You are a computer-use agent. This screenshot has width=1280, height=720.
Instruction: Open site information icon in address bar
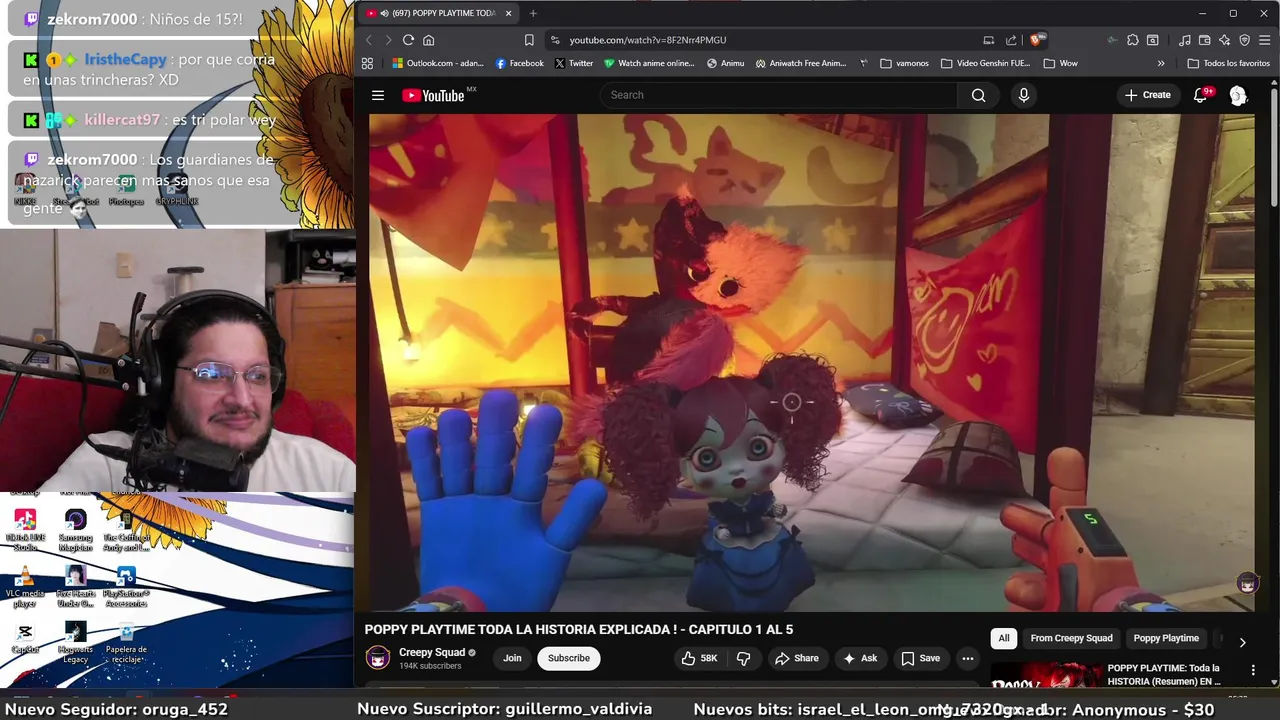click(x=555, y=40)
